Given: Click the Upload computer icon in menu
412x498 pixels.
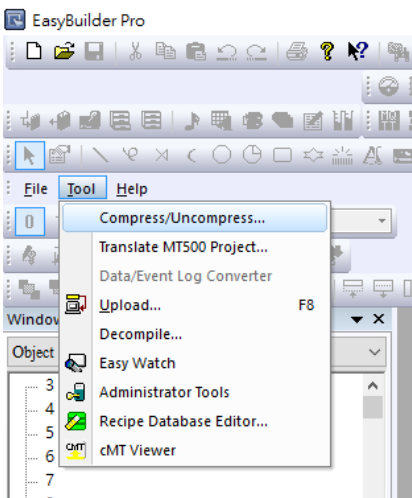Looking at the screenshot, I should click(76, 304).
